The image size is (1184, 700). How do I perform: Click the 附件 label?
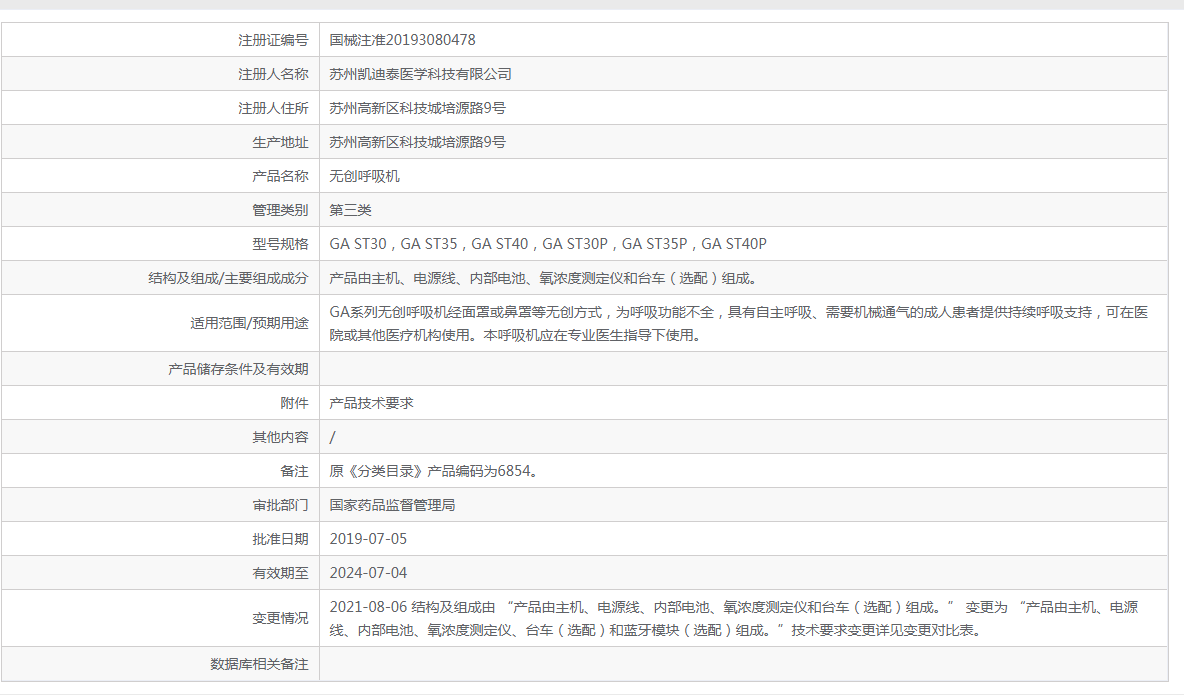tap(294, 402)
